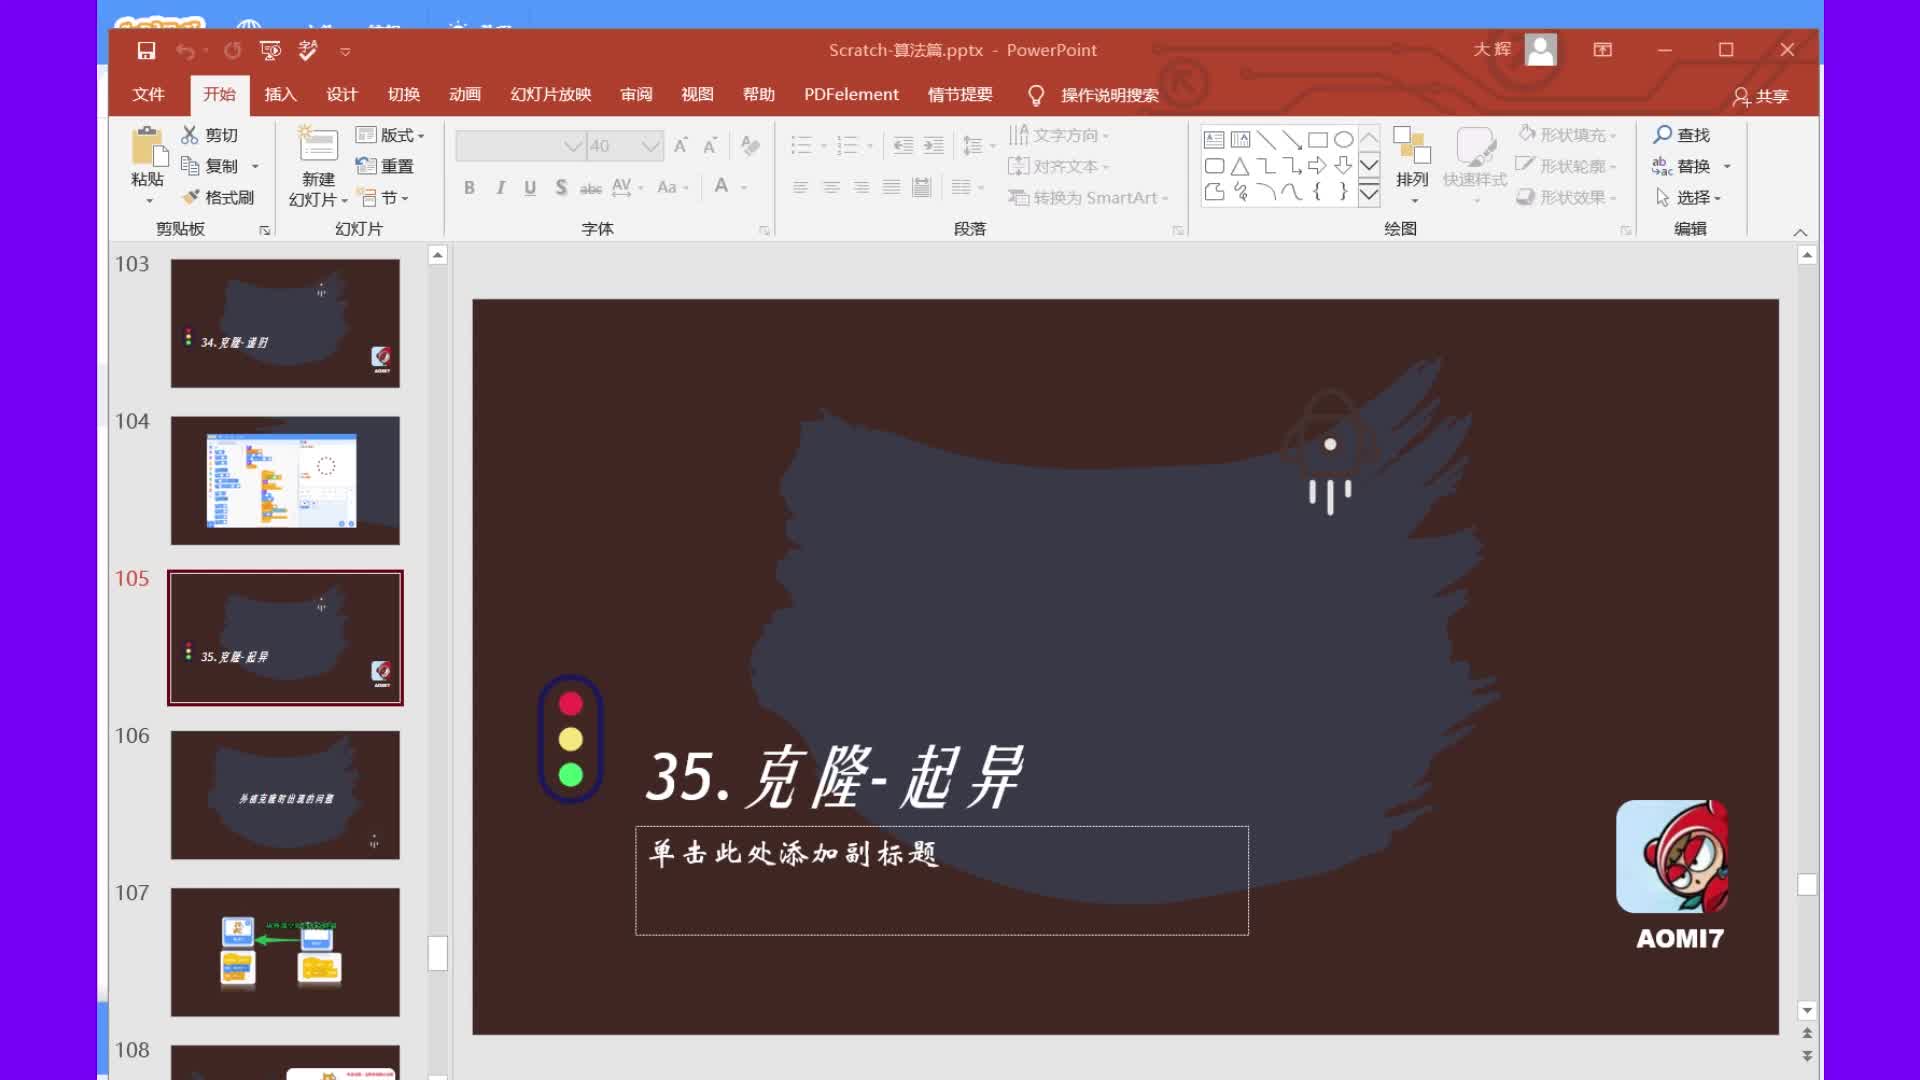Undo the last action

coord(184,50)
